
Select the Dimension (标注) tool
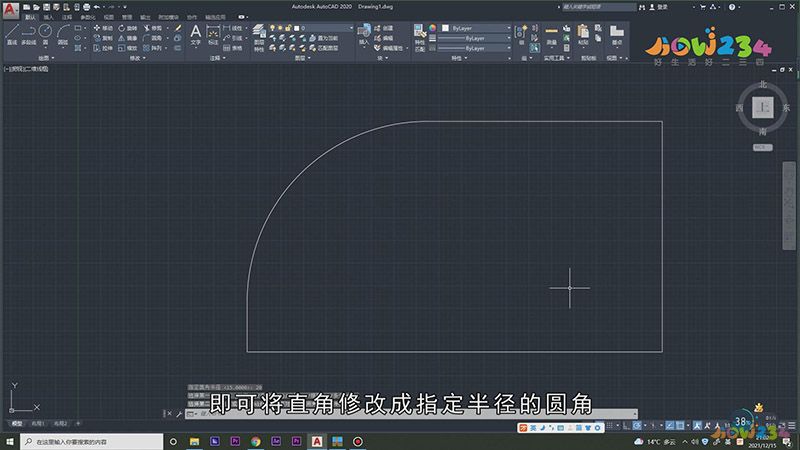pos(213,35)
